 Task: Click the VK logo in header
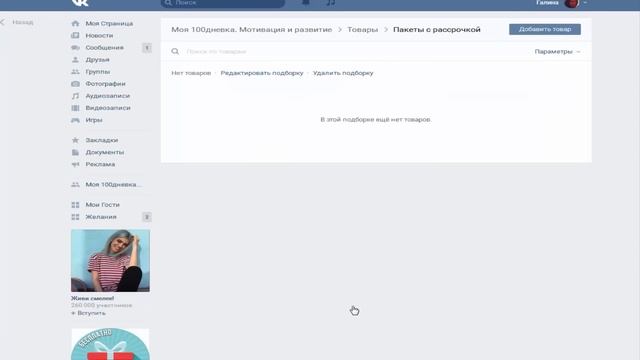[x=80, y=2]
